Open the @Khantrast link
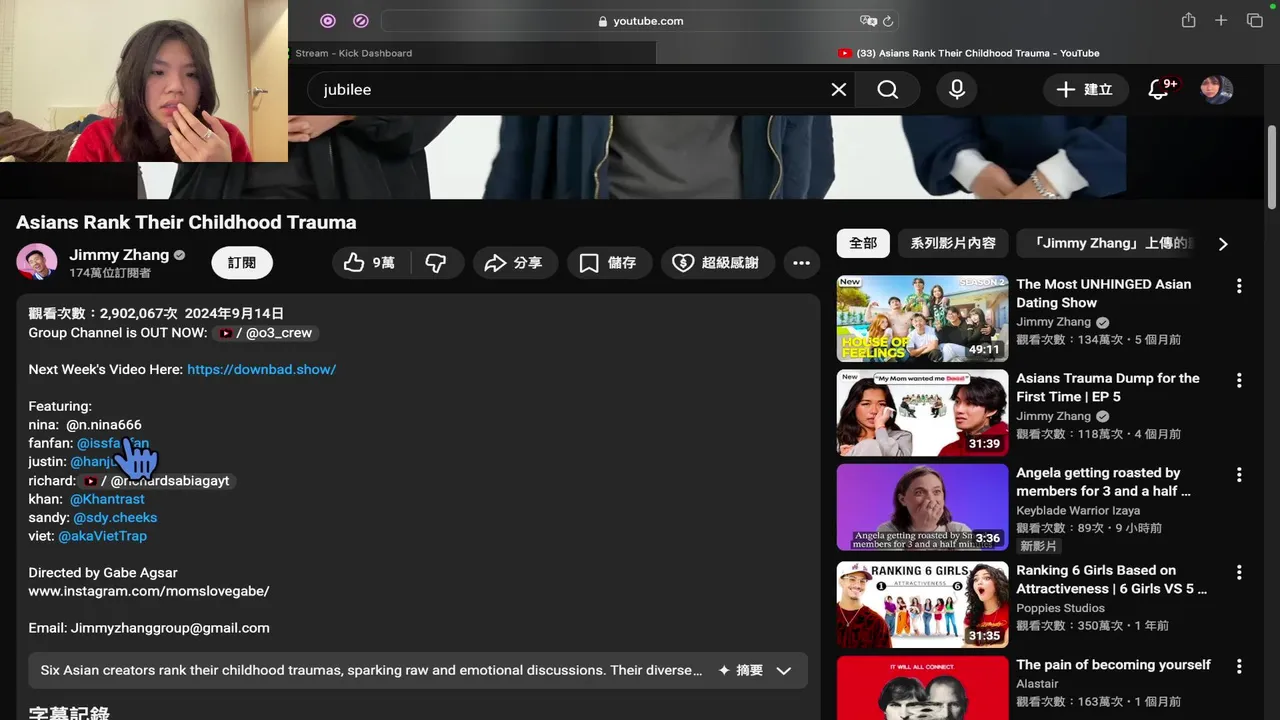1280x720 pixels. click(x=107, y=499)
